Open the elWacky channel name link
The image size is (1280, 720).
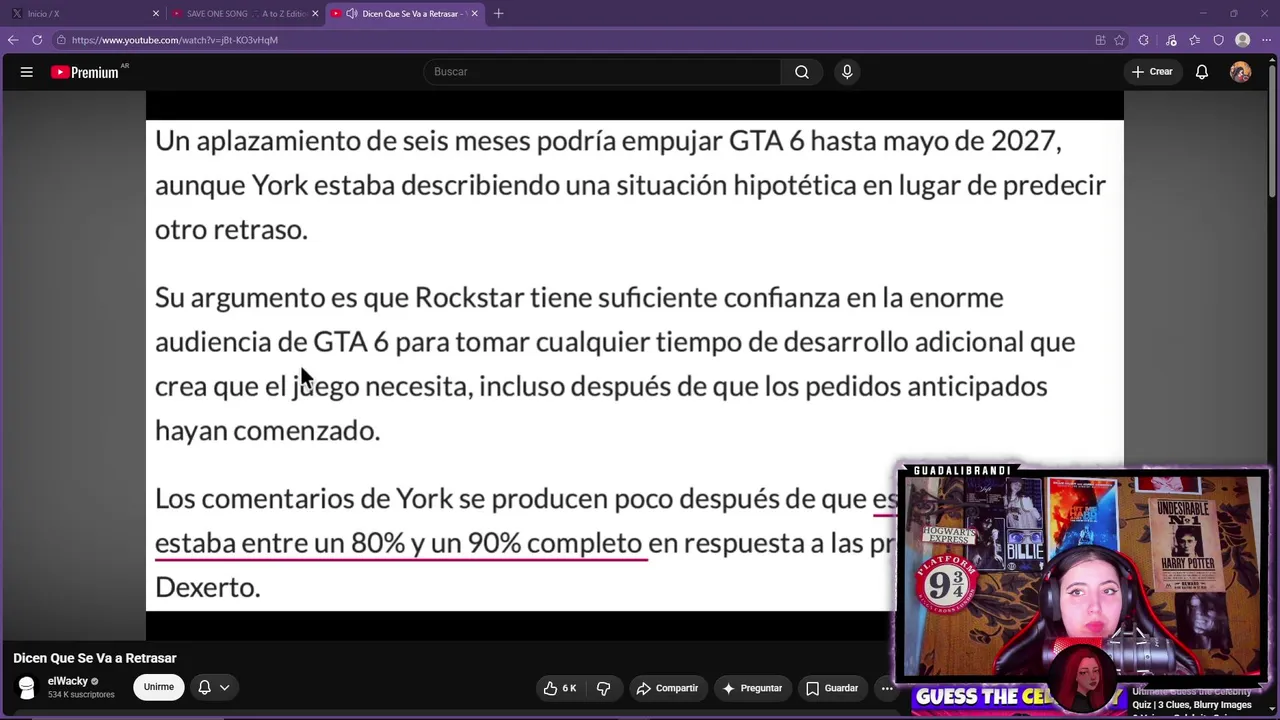click(x=68, y=681)
